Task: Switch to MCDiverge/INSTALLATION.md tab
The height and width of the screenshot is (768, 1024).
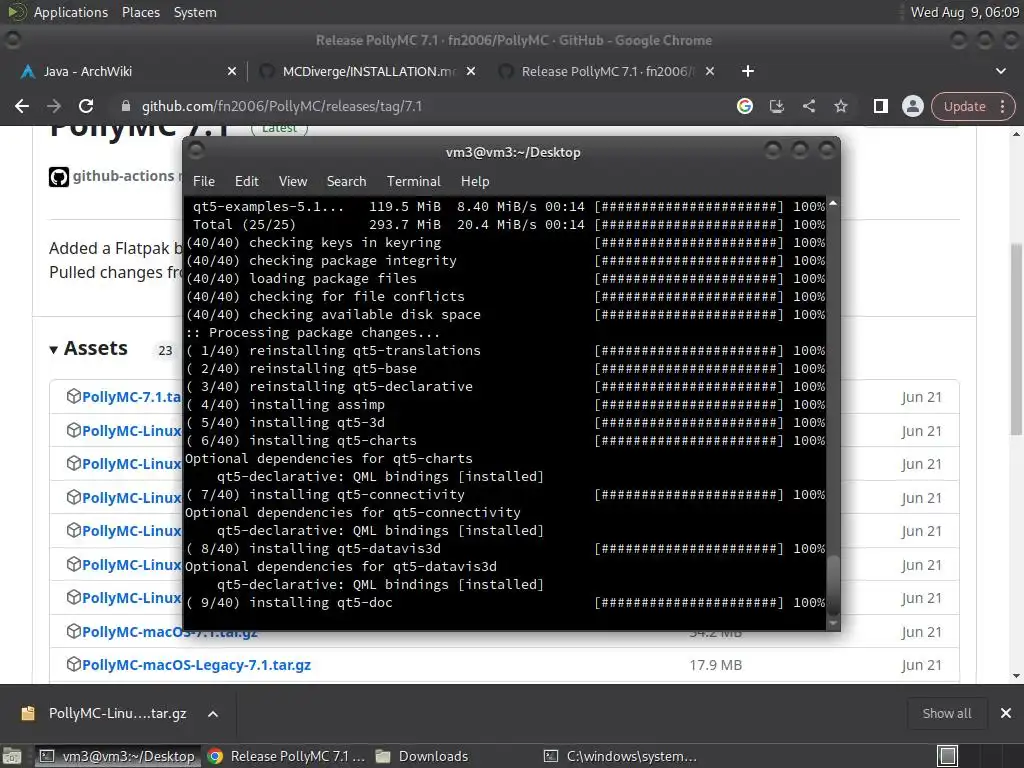Action: click(x=368, y=71)
